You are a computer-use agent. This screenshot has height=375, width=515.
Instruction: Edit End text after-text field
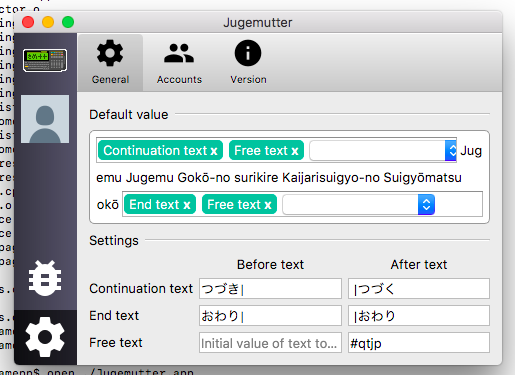(419, 316)
